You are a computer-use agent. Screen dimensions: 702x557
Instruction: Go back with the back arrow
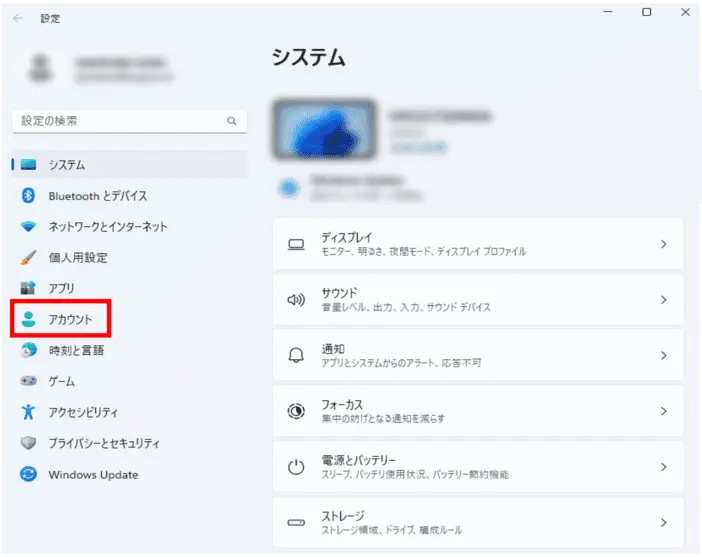18,18
